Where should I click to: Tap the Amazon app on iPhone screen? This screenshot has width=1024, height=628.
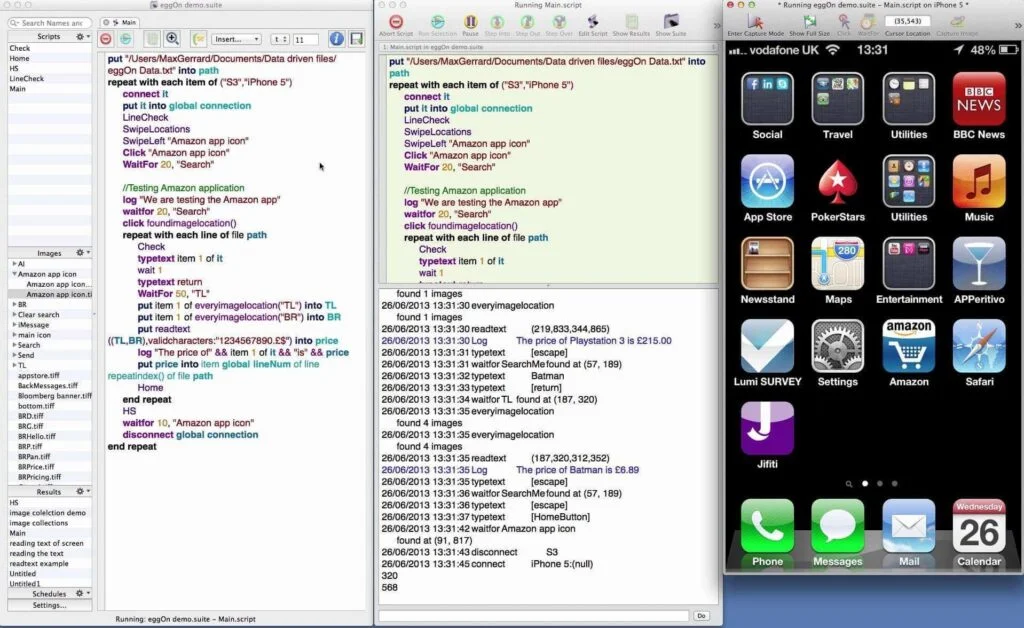pyautogui.click(x=908, y=353)
